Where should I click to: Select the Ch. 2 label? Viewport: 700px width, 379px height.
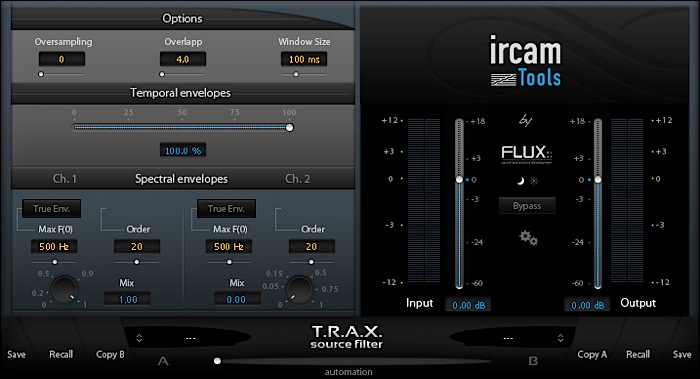(297, 179)
